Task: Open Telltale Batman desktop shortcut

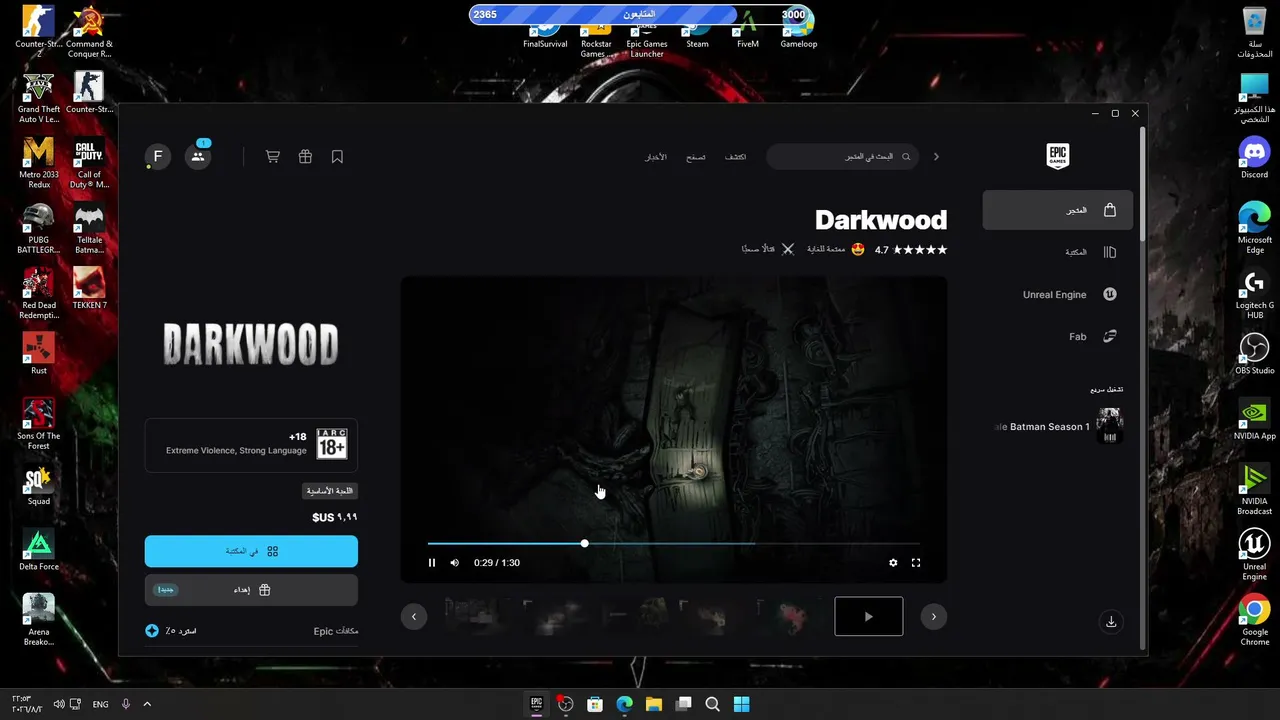Action: [x=89, y=228]
